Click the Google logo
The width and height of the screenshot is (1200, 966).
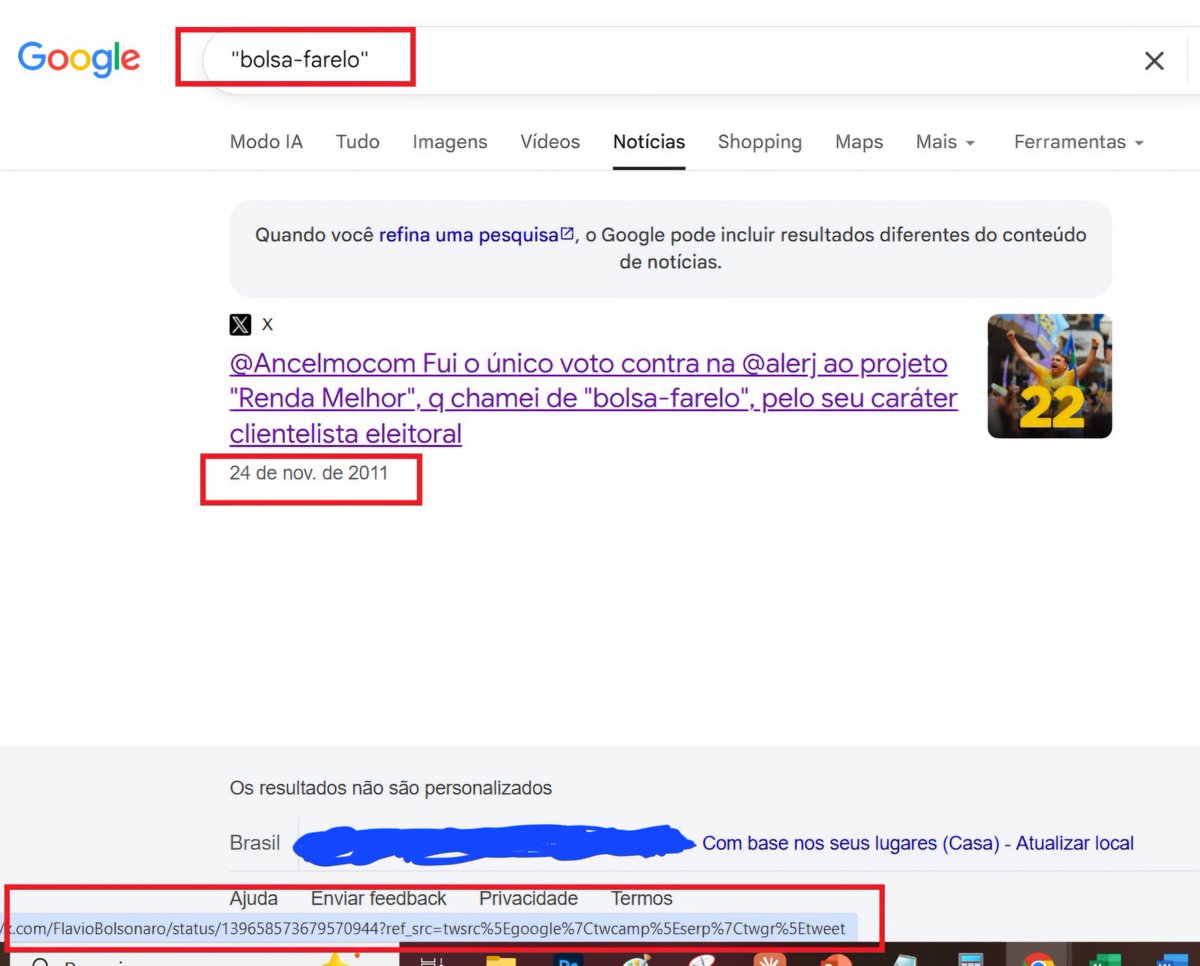(79, 60)
